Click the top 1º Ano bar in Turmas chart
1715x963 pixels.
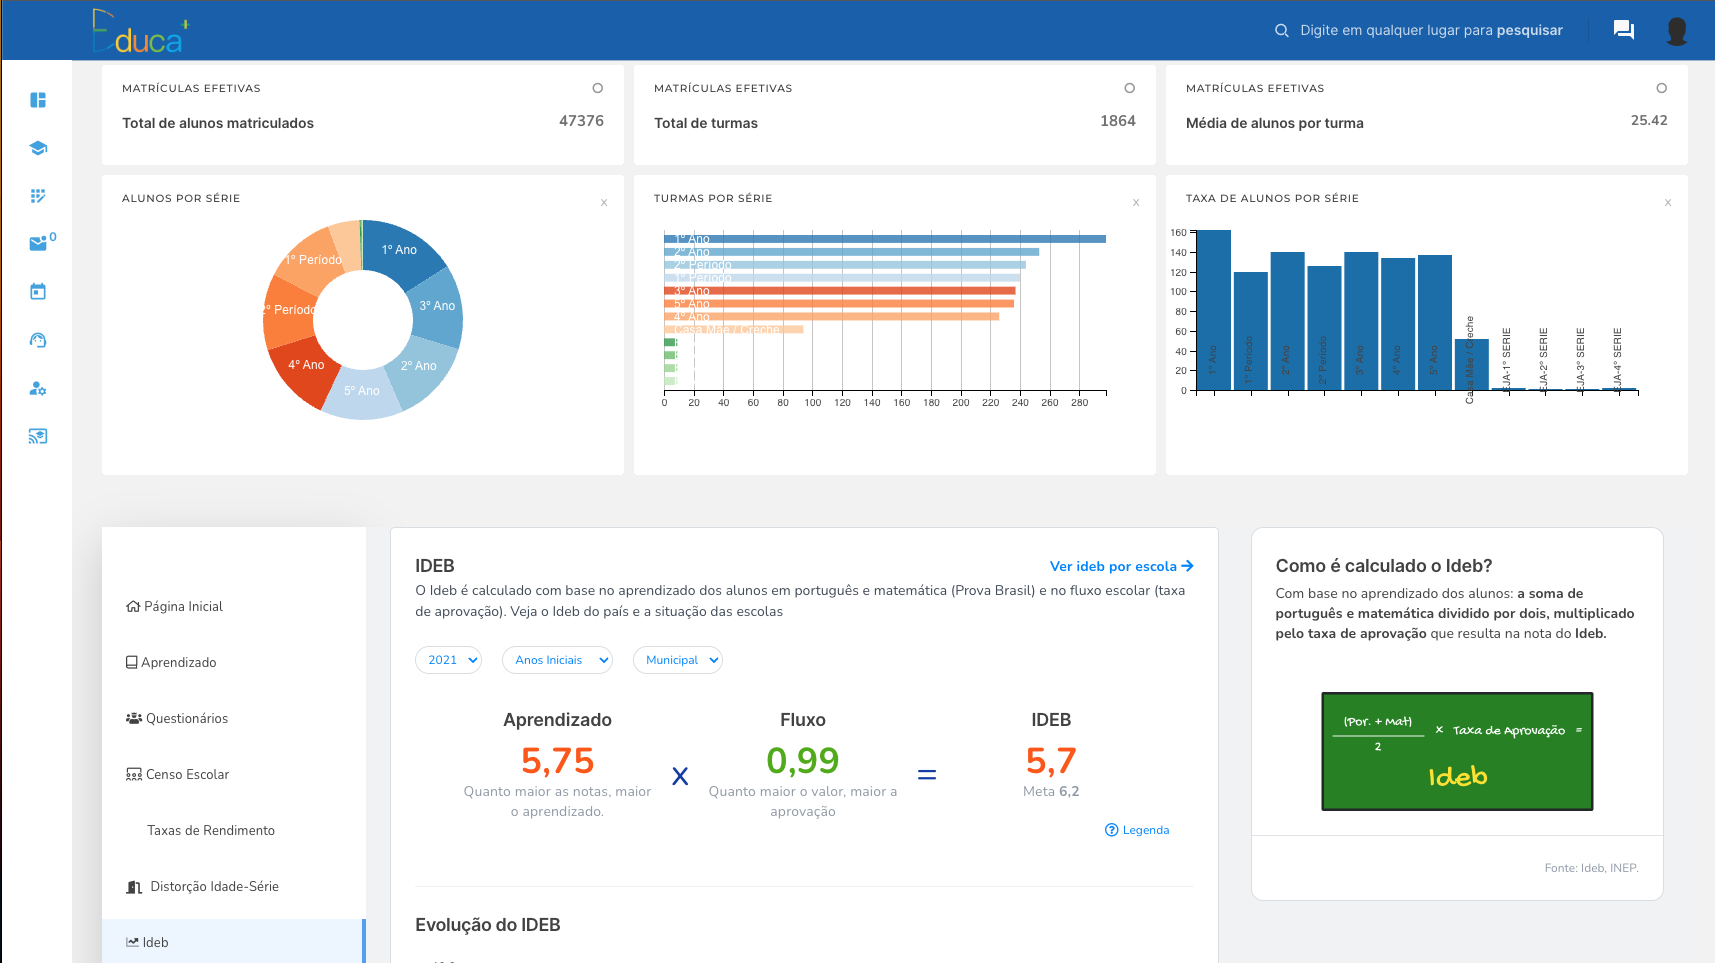point(885,239)
